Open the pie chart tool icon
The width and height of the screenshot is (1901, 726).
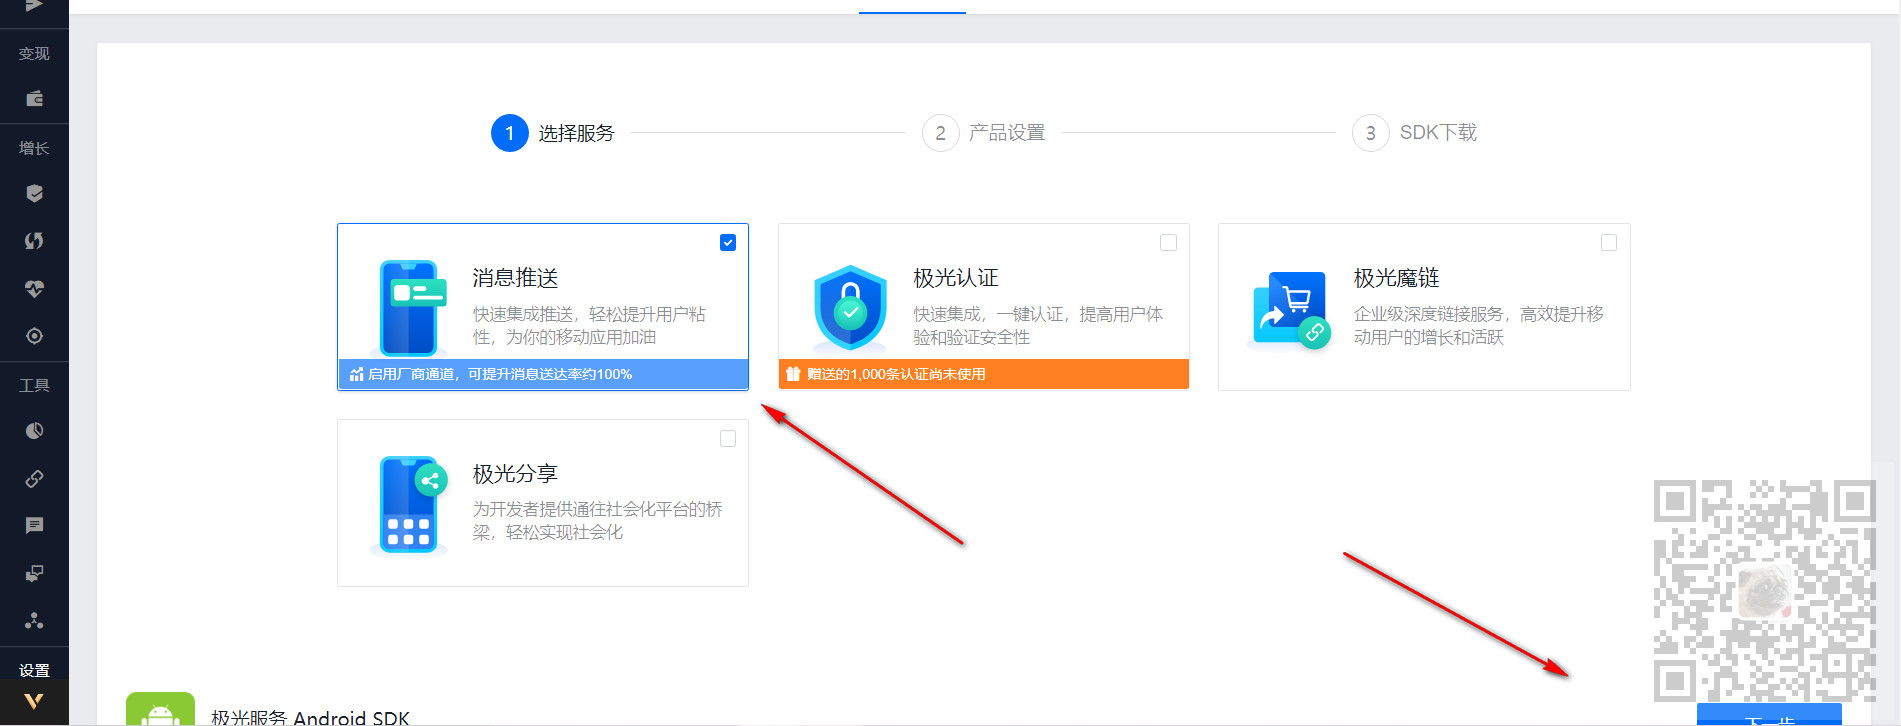(34, 431)
